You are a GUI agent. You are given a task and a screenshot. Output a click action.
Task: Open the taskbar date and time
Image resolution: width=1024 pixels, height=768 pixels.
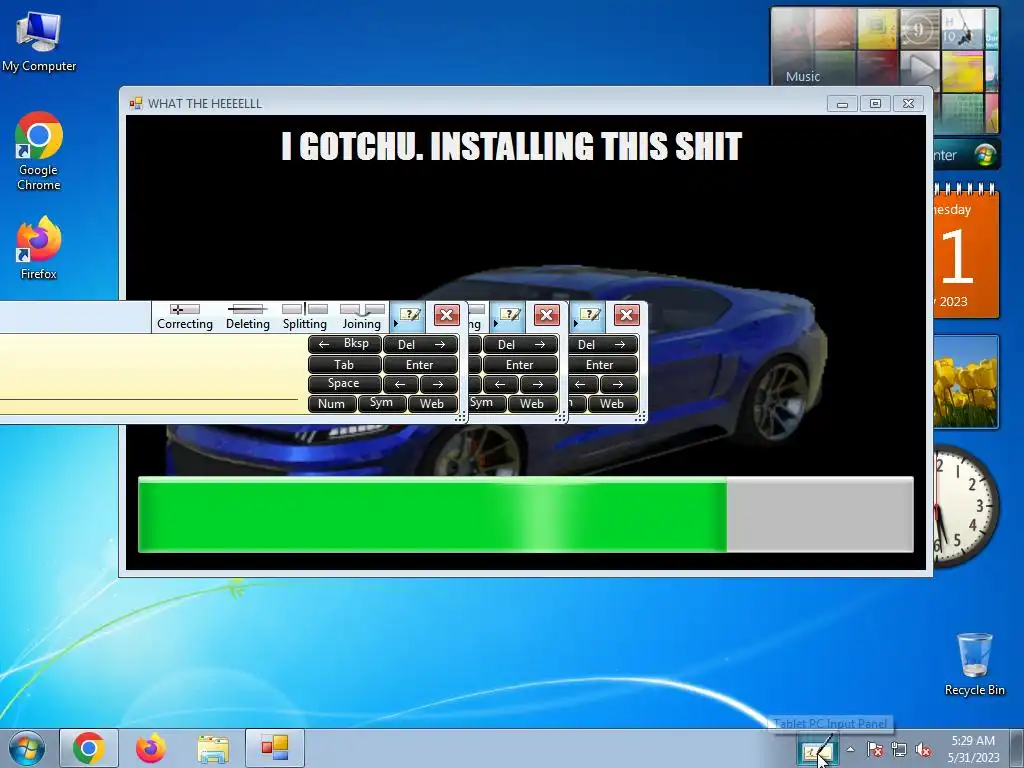(x=973, y=749)
